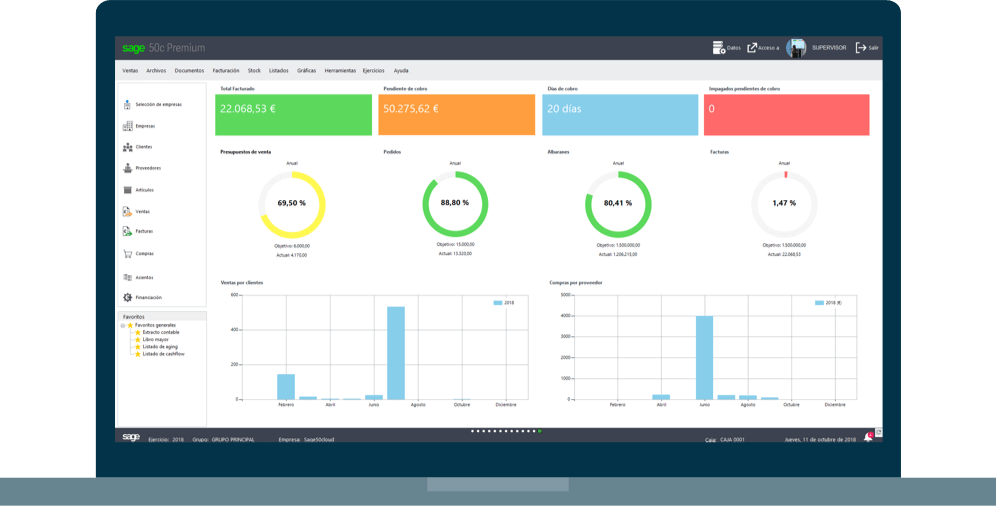Click the Total facturado green tile

coord(293,115)
